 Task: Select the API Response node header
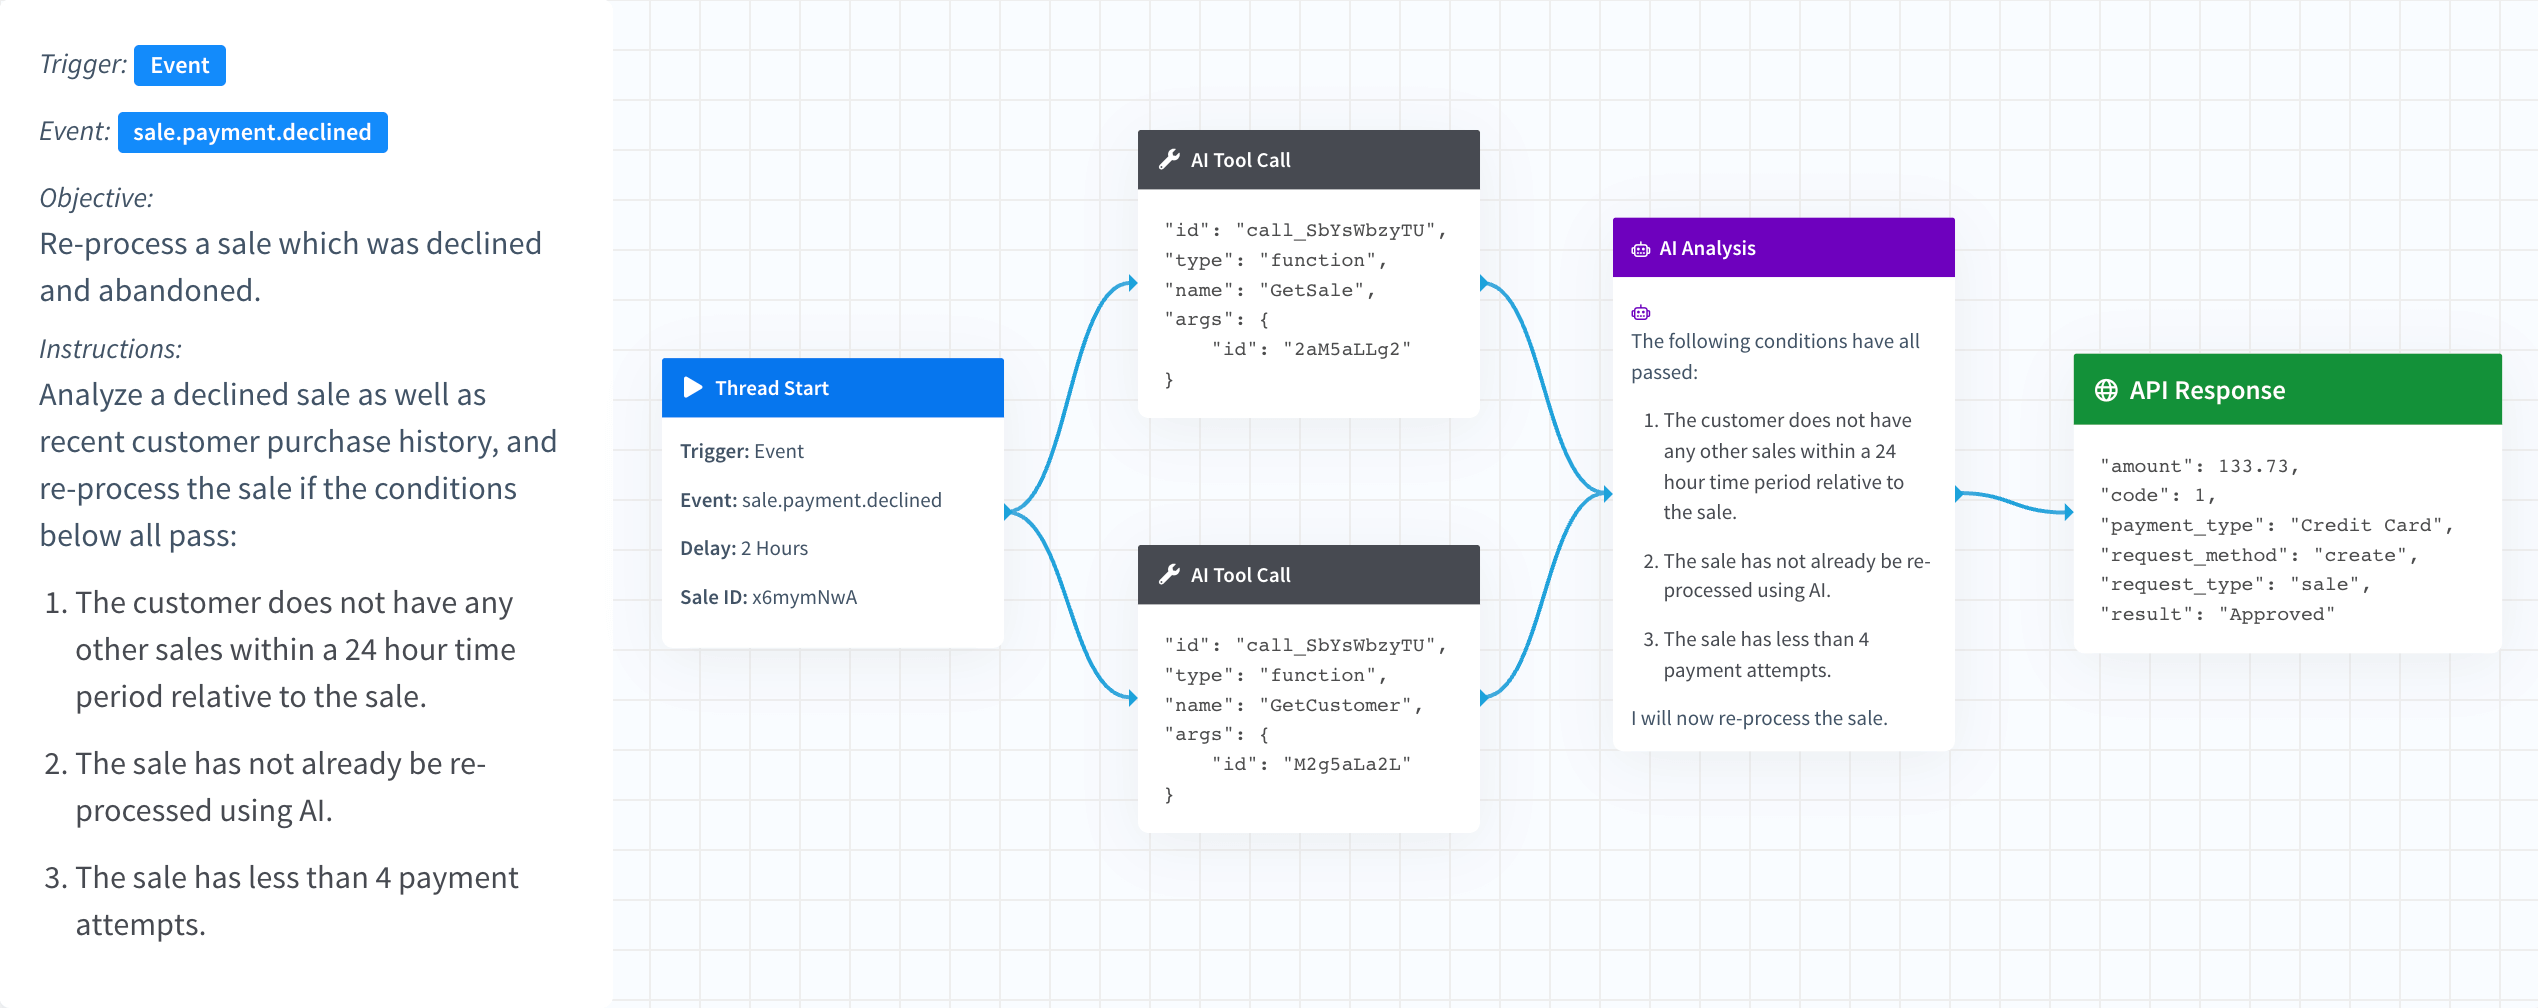pyautogui.click(x=2287, y=390)
